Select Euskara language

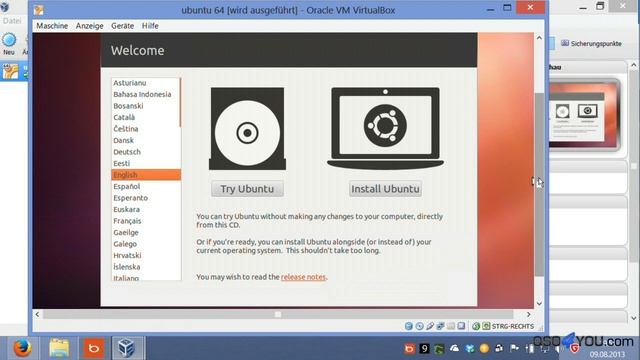click(145, 209)
